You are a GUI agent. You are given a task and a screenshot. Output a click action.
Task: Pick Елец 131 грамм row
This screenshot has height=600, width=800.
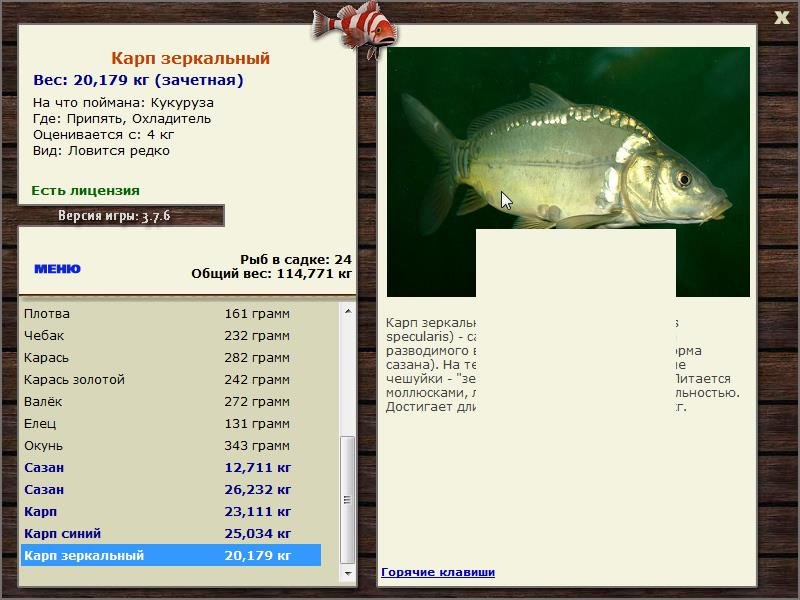[x=171, y=423]
